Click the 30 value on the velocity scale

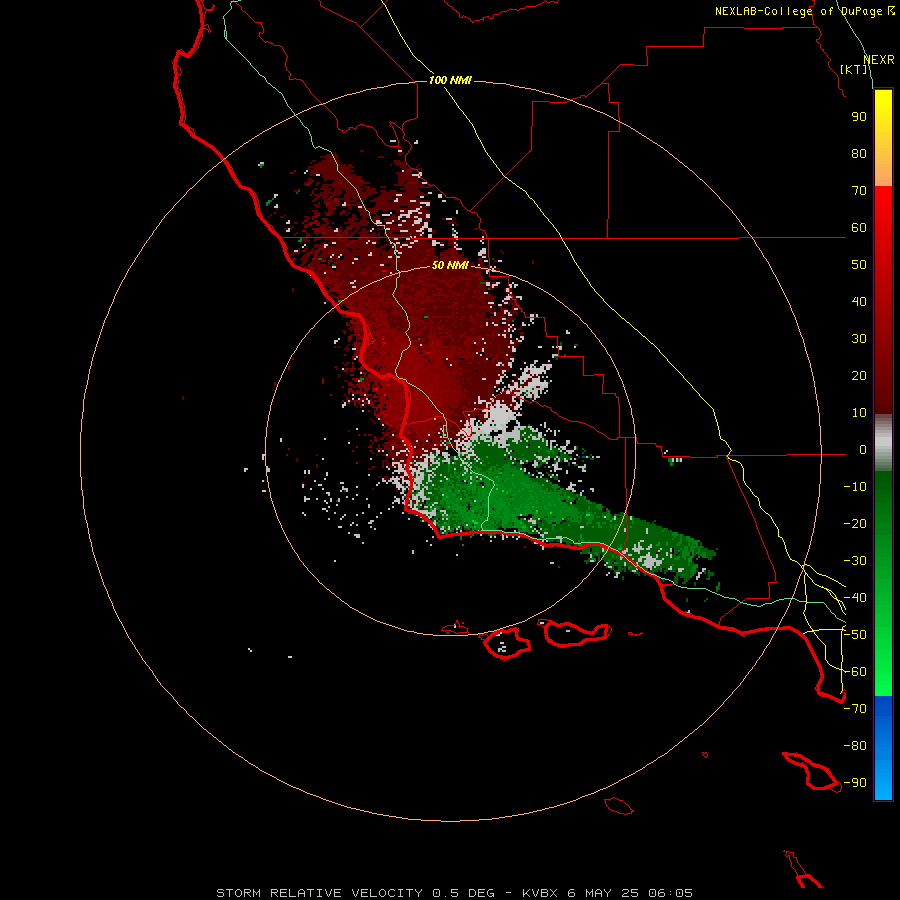pos(859,339)
